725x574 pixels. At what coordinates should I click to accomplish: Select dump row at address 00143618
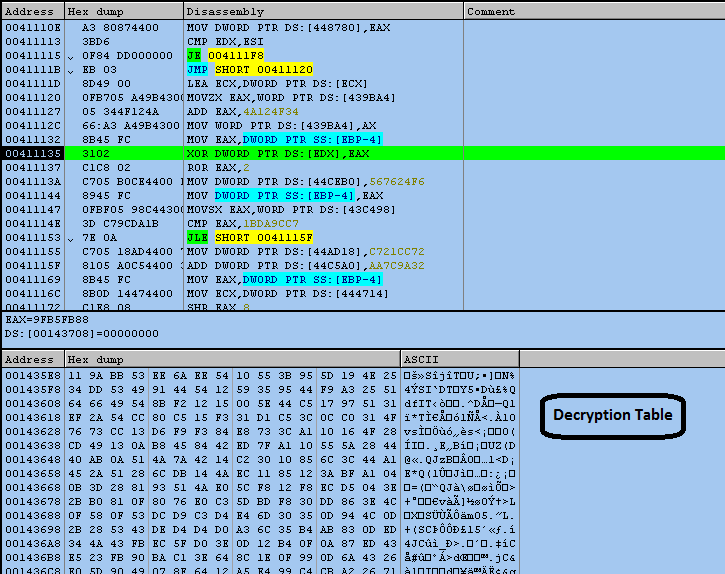(x=260, y=418)
